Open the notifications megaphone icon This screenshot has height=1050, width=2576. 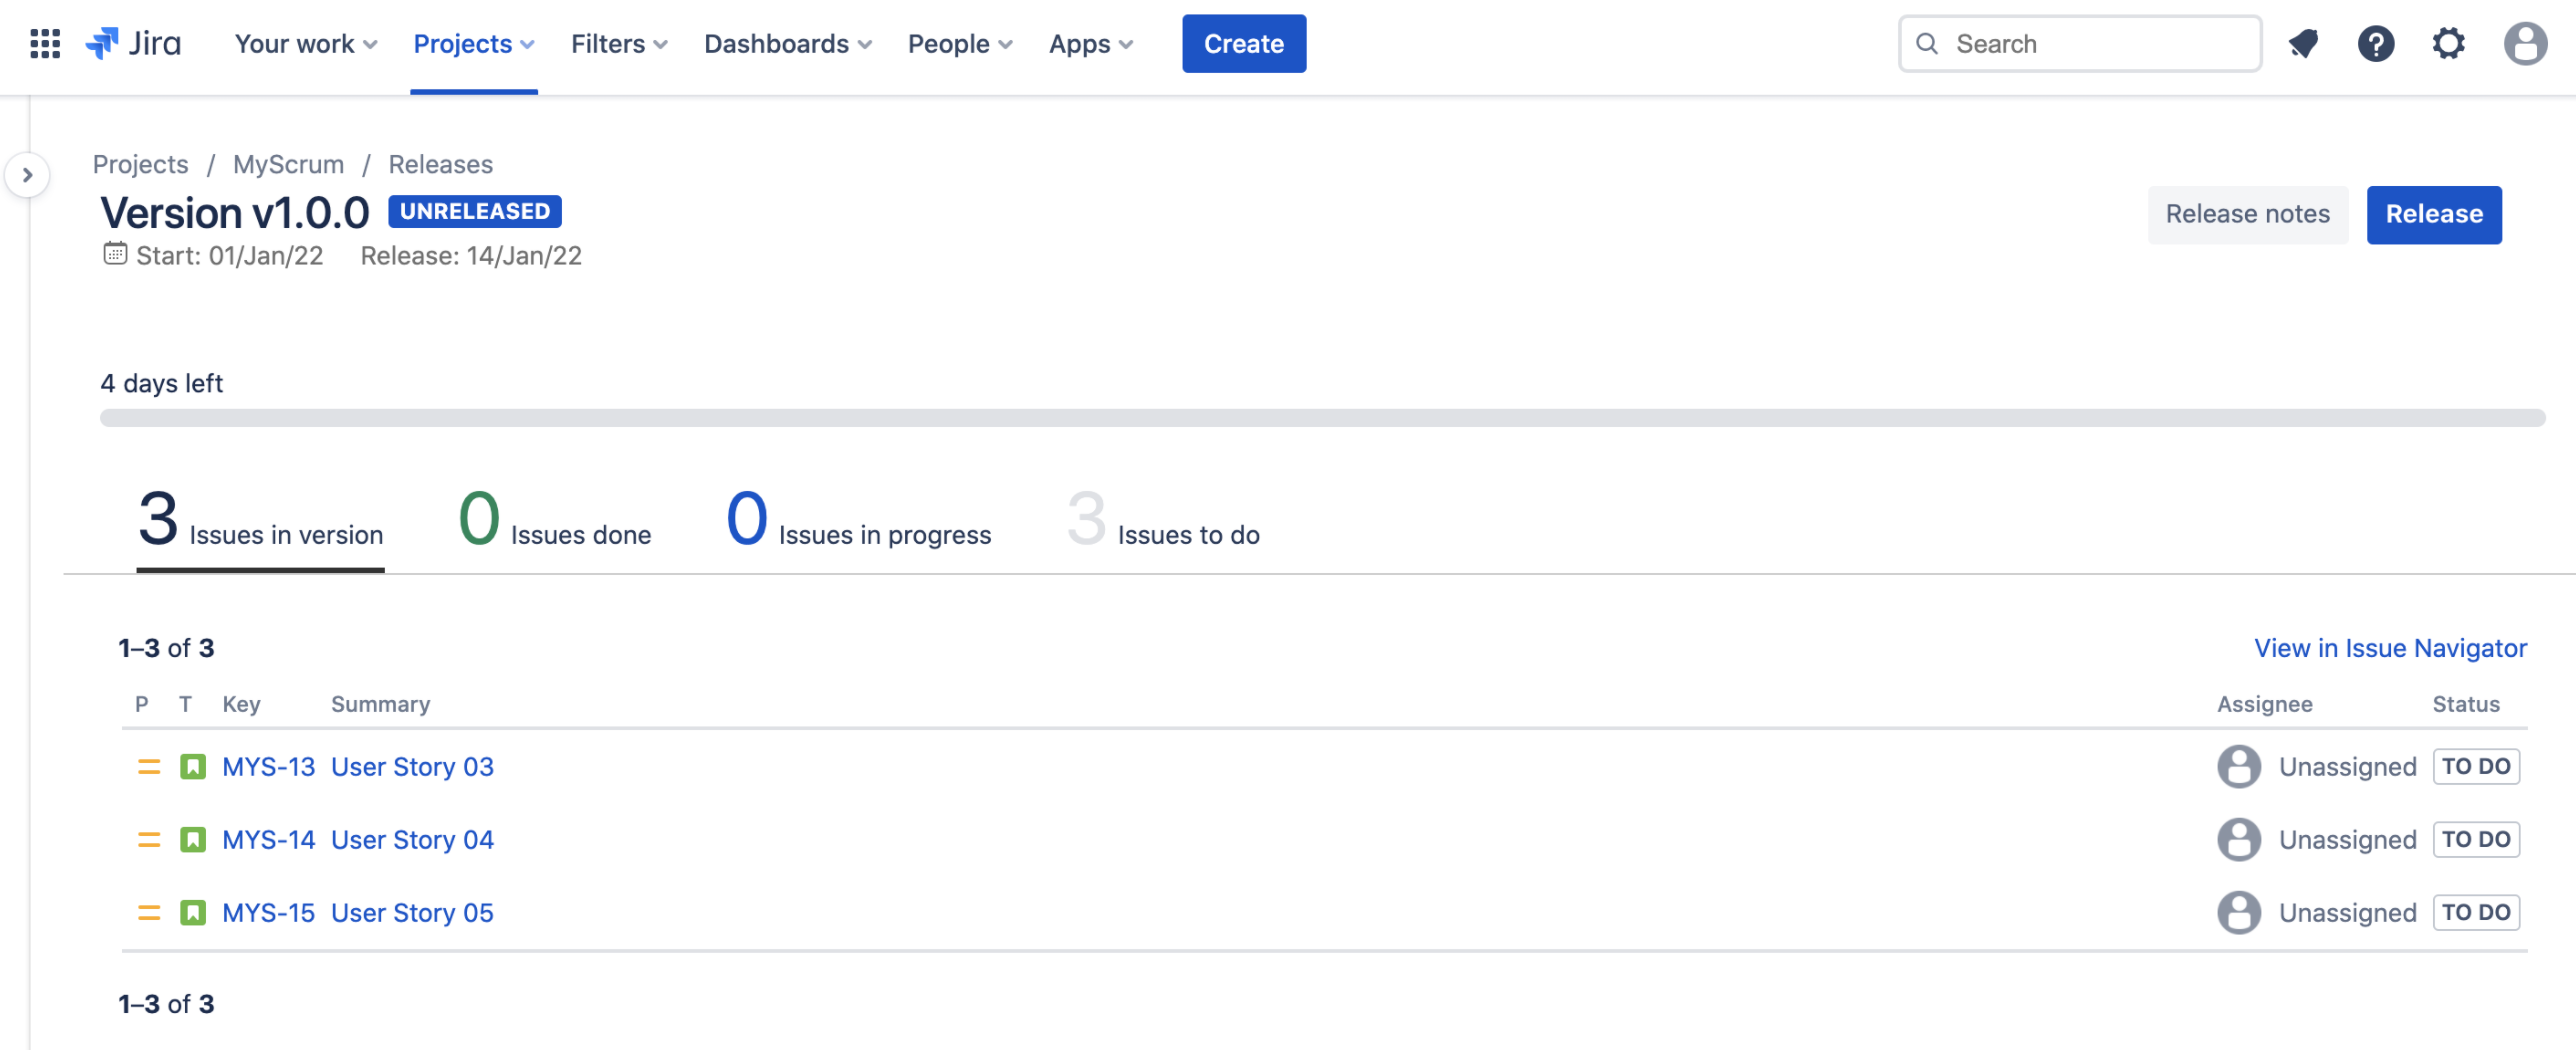click(x=2303, y=44)
